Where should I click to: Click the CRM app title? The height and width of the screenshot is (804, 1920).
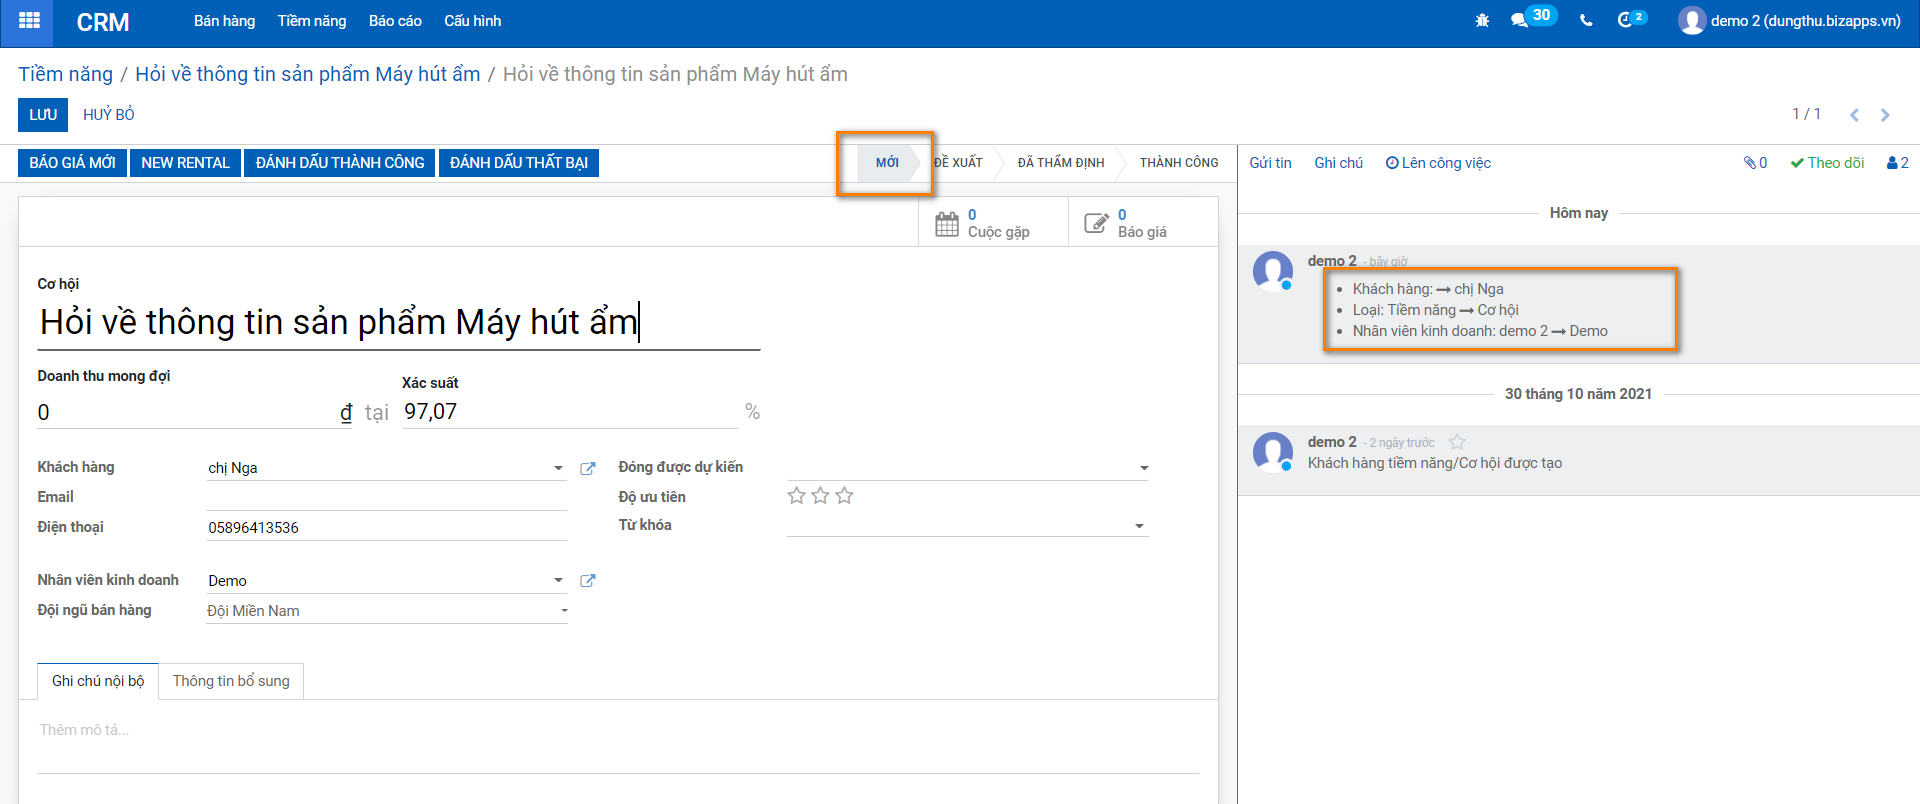point(103,22)
